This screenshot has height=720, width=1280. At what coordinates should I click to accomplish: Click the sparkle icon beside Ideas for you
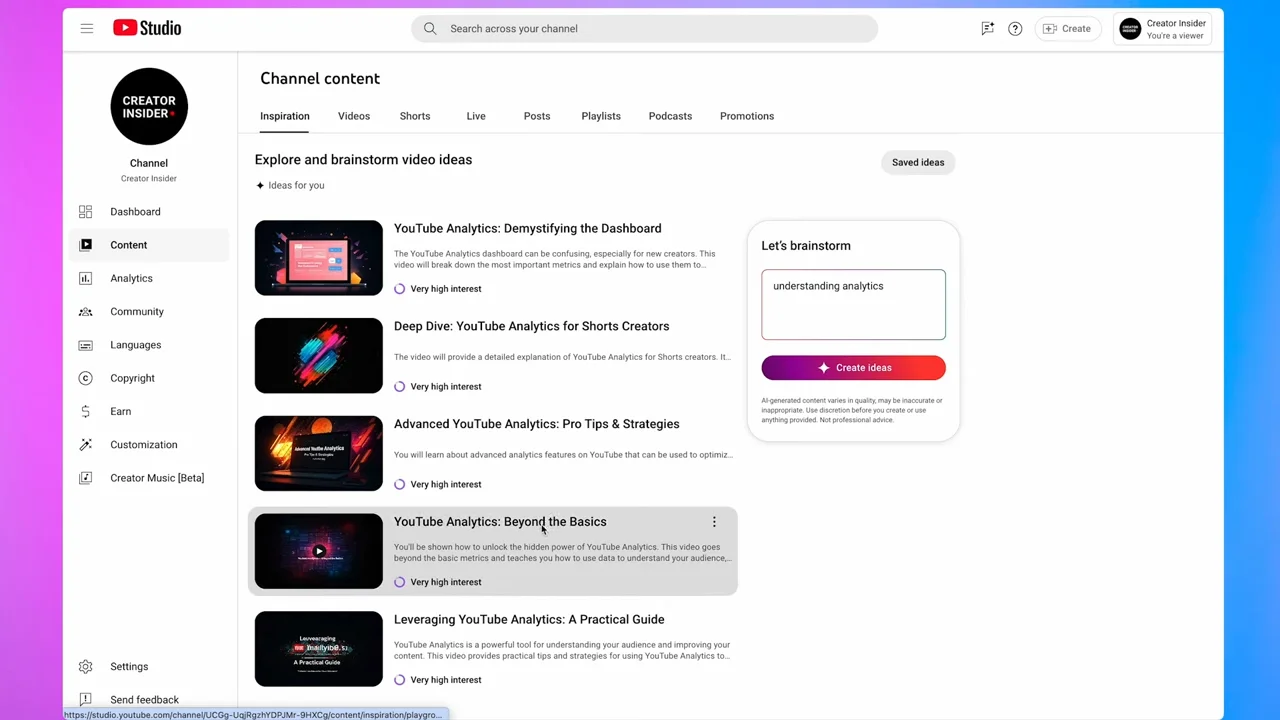pos(260,185)
